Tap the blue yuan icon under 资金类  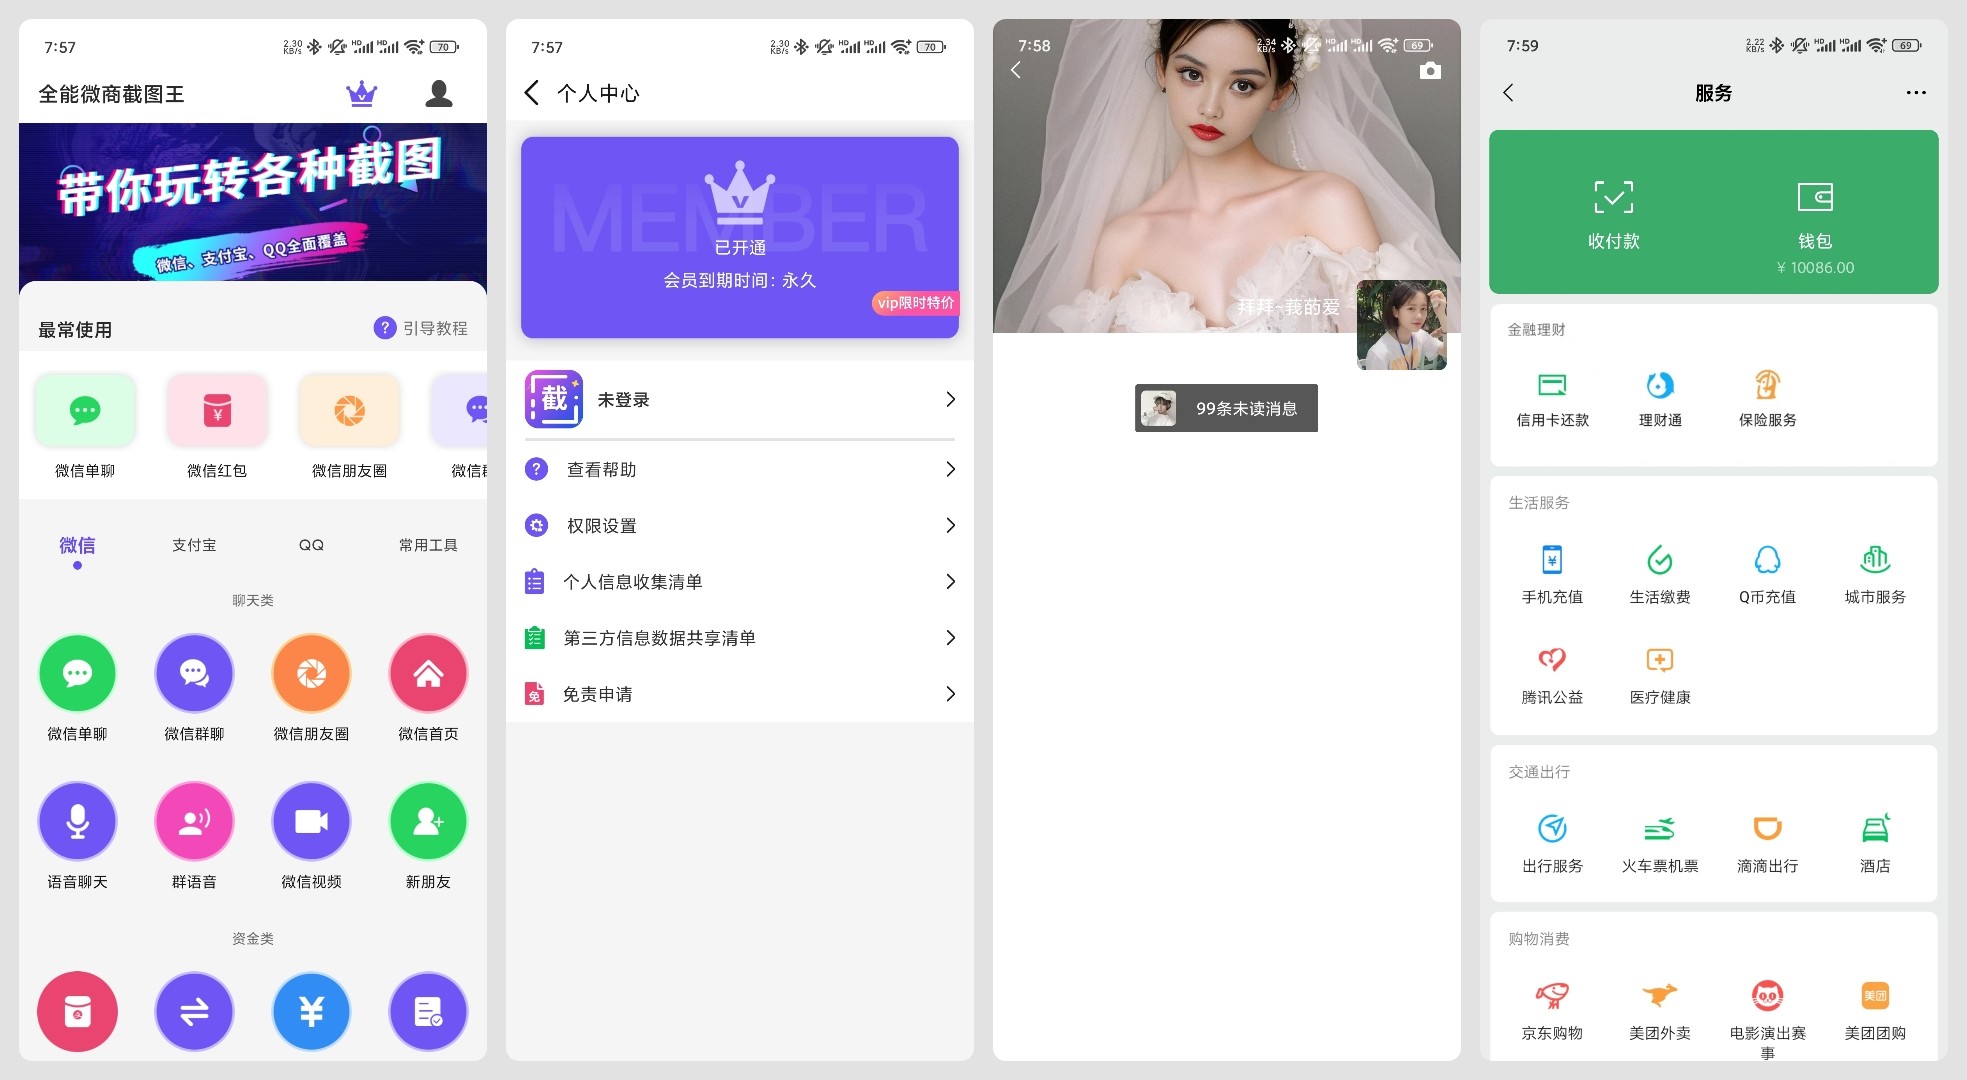311,1011
